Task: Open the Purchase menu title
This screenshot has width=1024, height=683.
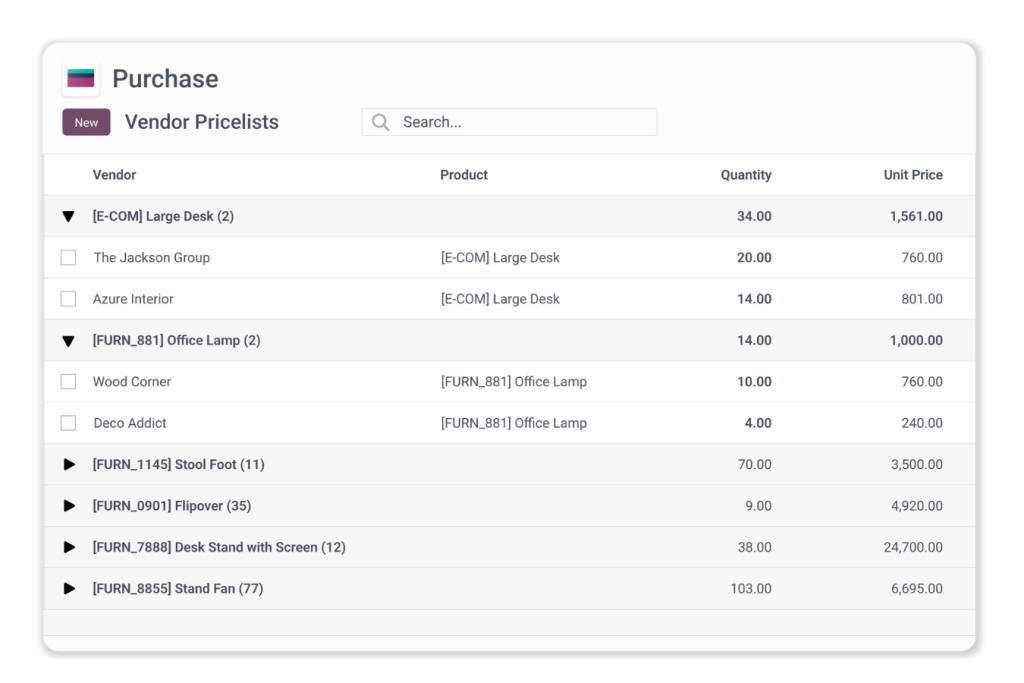Action: 165,78
